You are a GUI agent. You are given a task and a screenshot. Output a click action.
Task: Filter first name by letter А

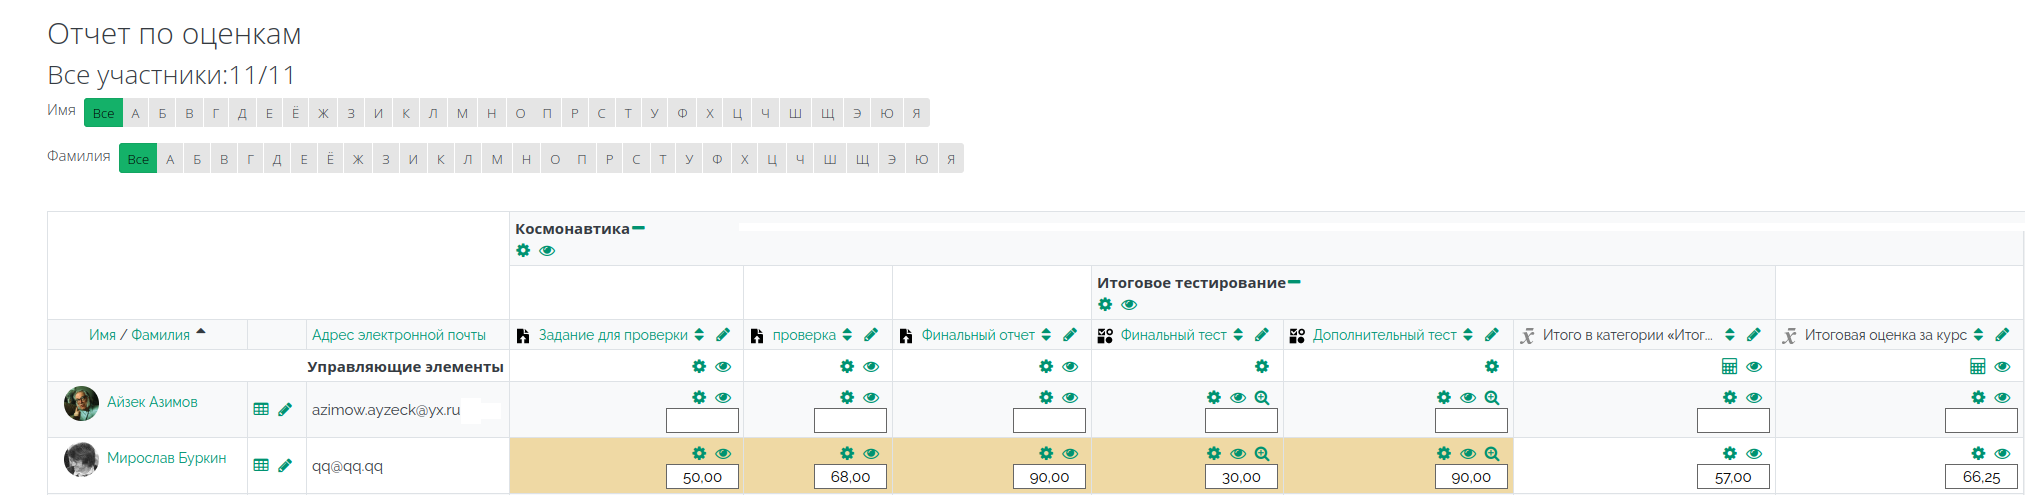point(136,113)
